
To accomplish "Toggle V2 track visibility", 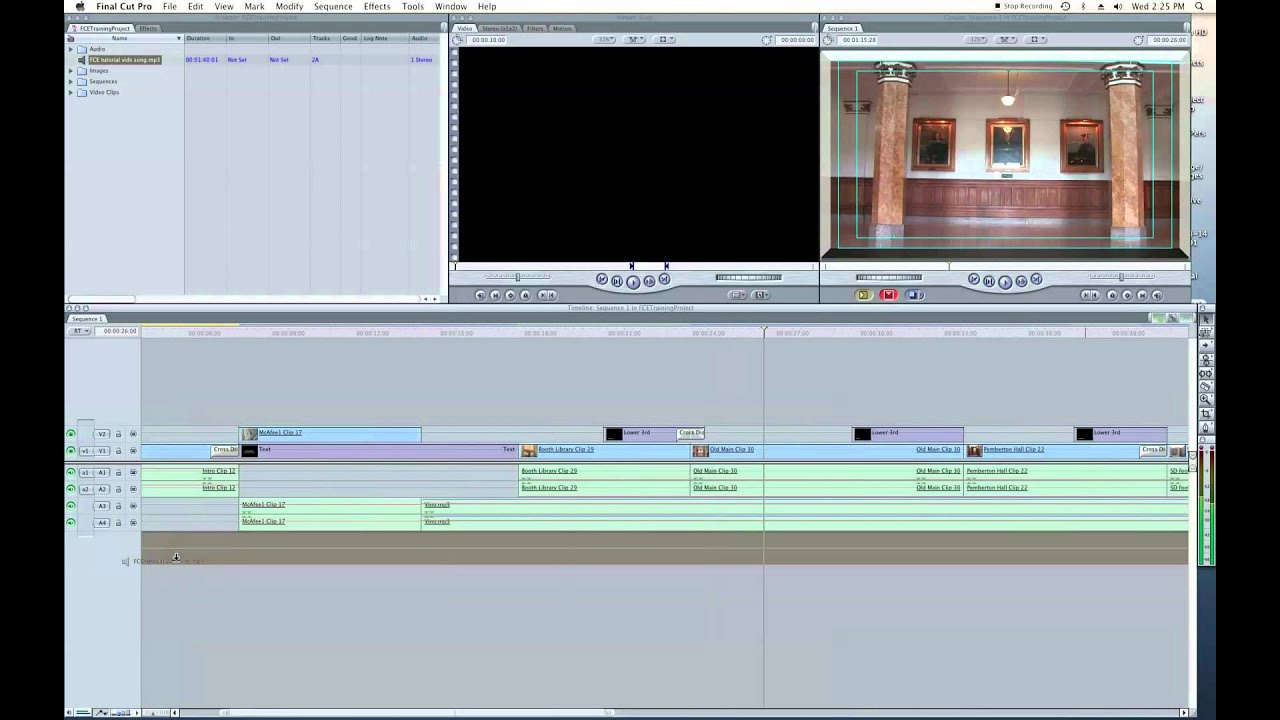I will [70, 434].
